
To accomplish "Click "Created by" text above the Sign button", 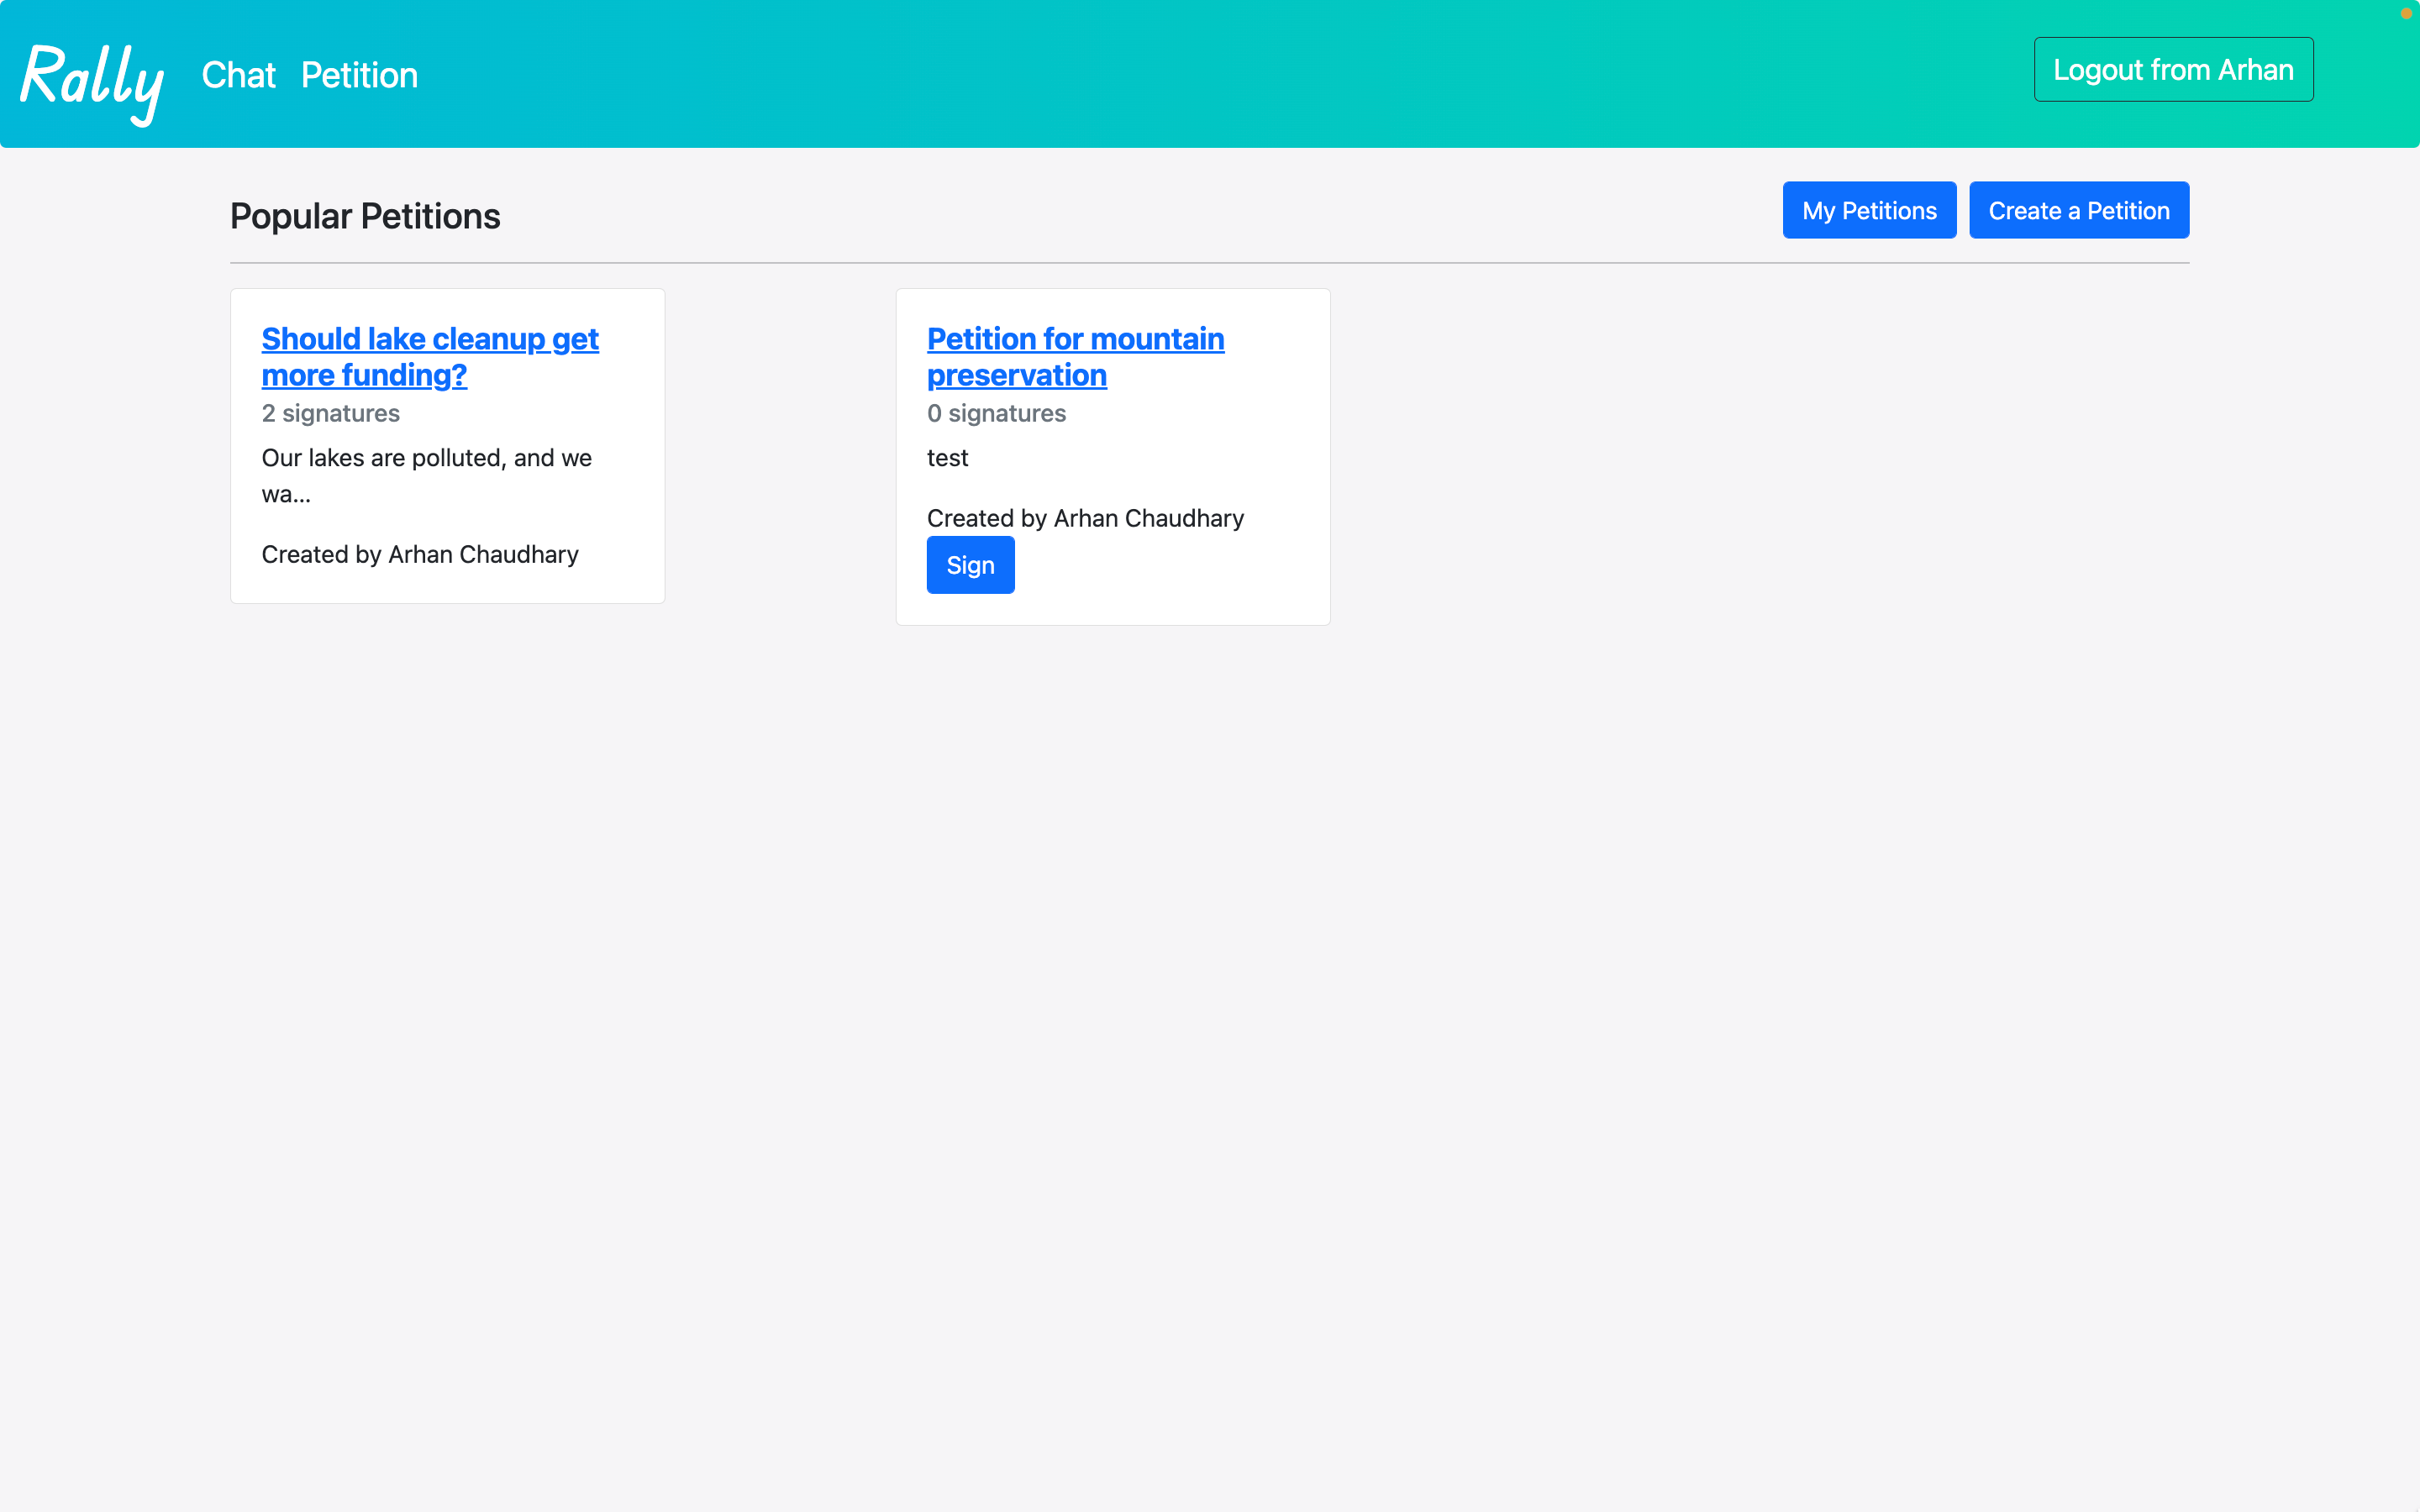I will point(1085,518).
